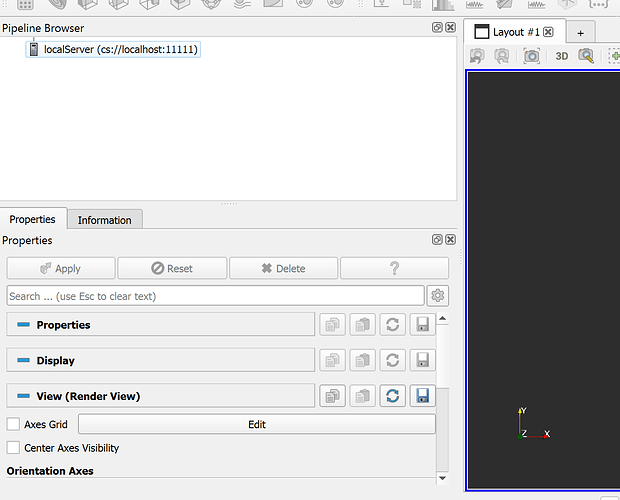Click the Orientation Axes heading text
The width and height of the screenshot is (620, 500).
(x=50, y=471)
